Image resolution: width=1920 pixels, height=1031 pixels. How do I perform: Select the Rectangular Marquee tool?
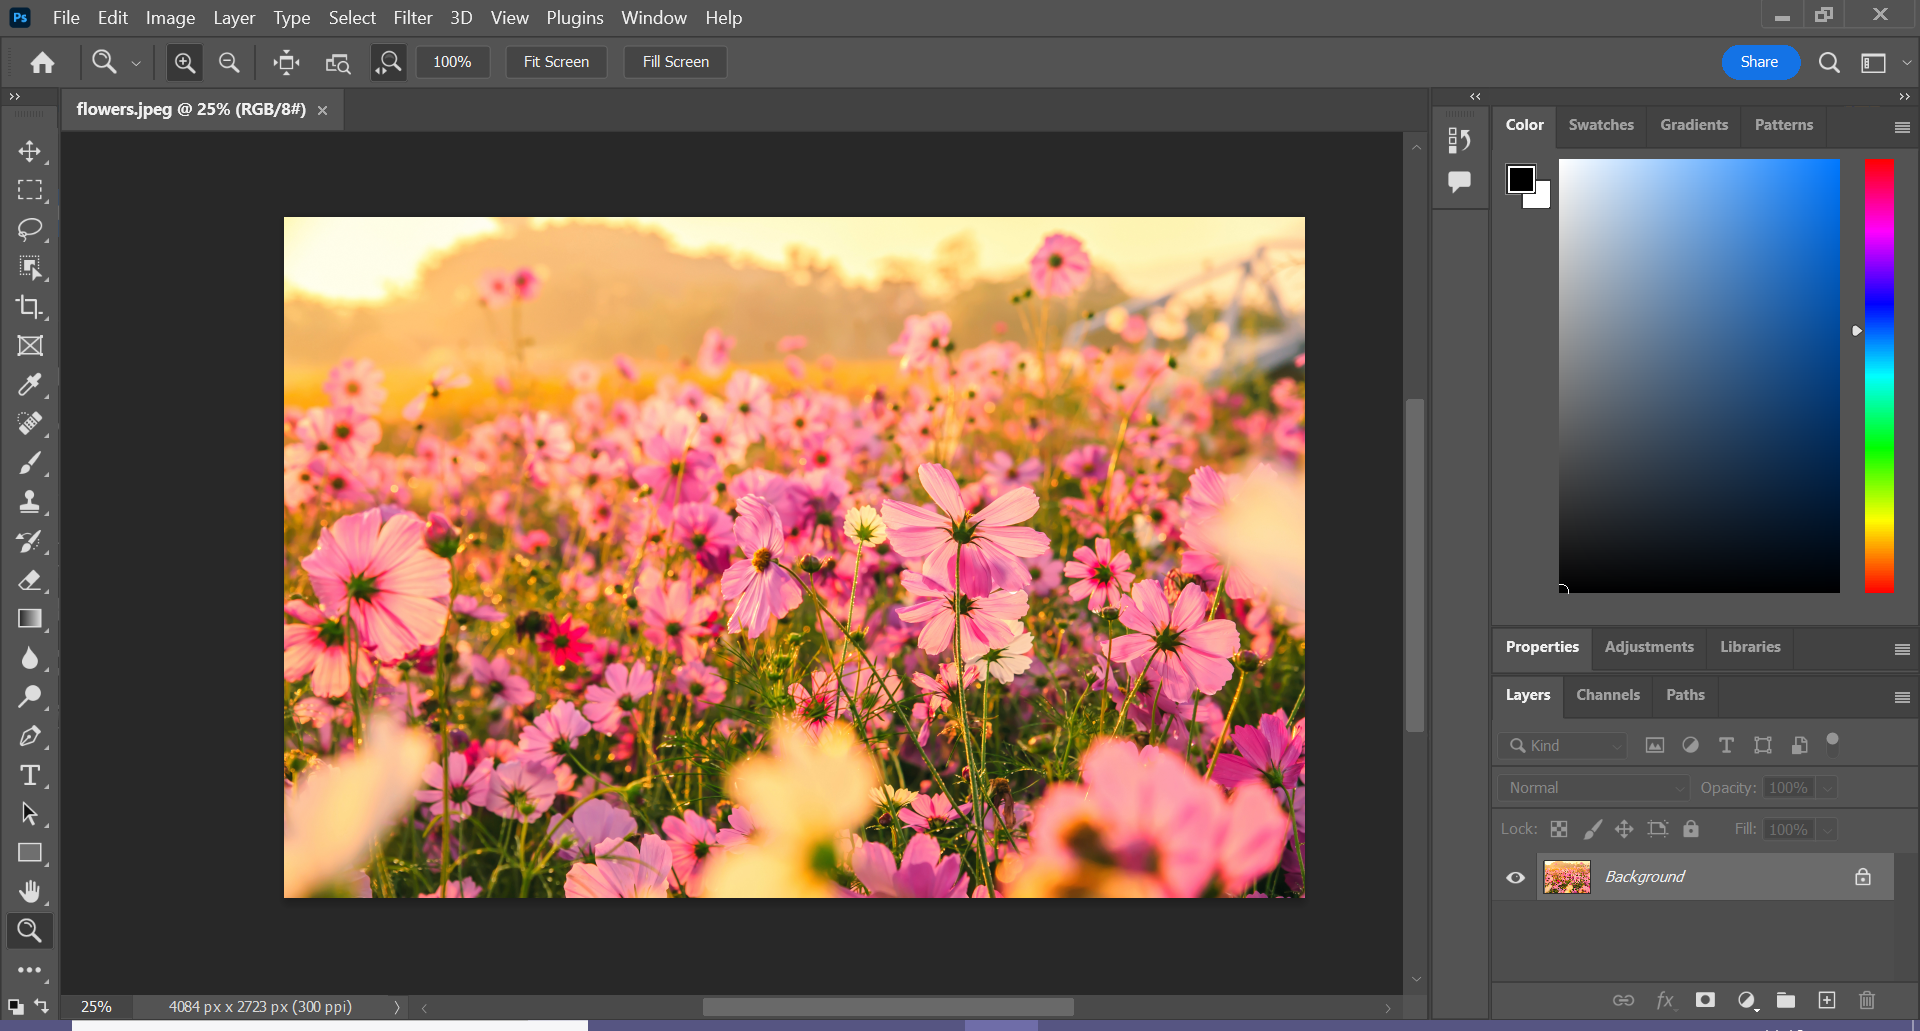(x=30, y=190)
